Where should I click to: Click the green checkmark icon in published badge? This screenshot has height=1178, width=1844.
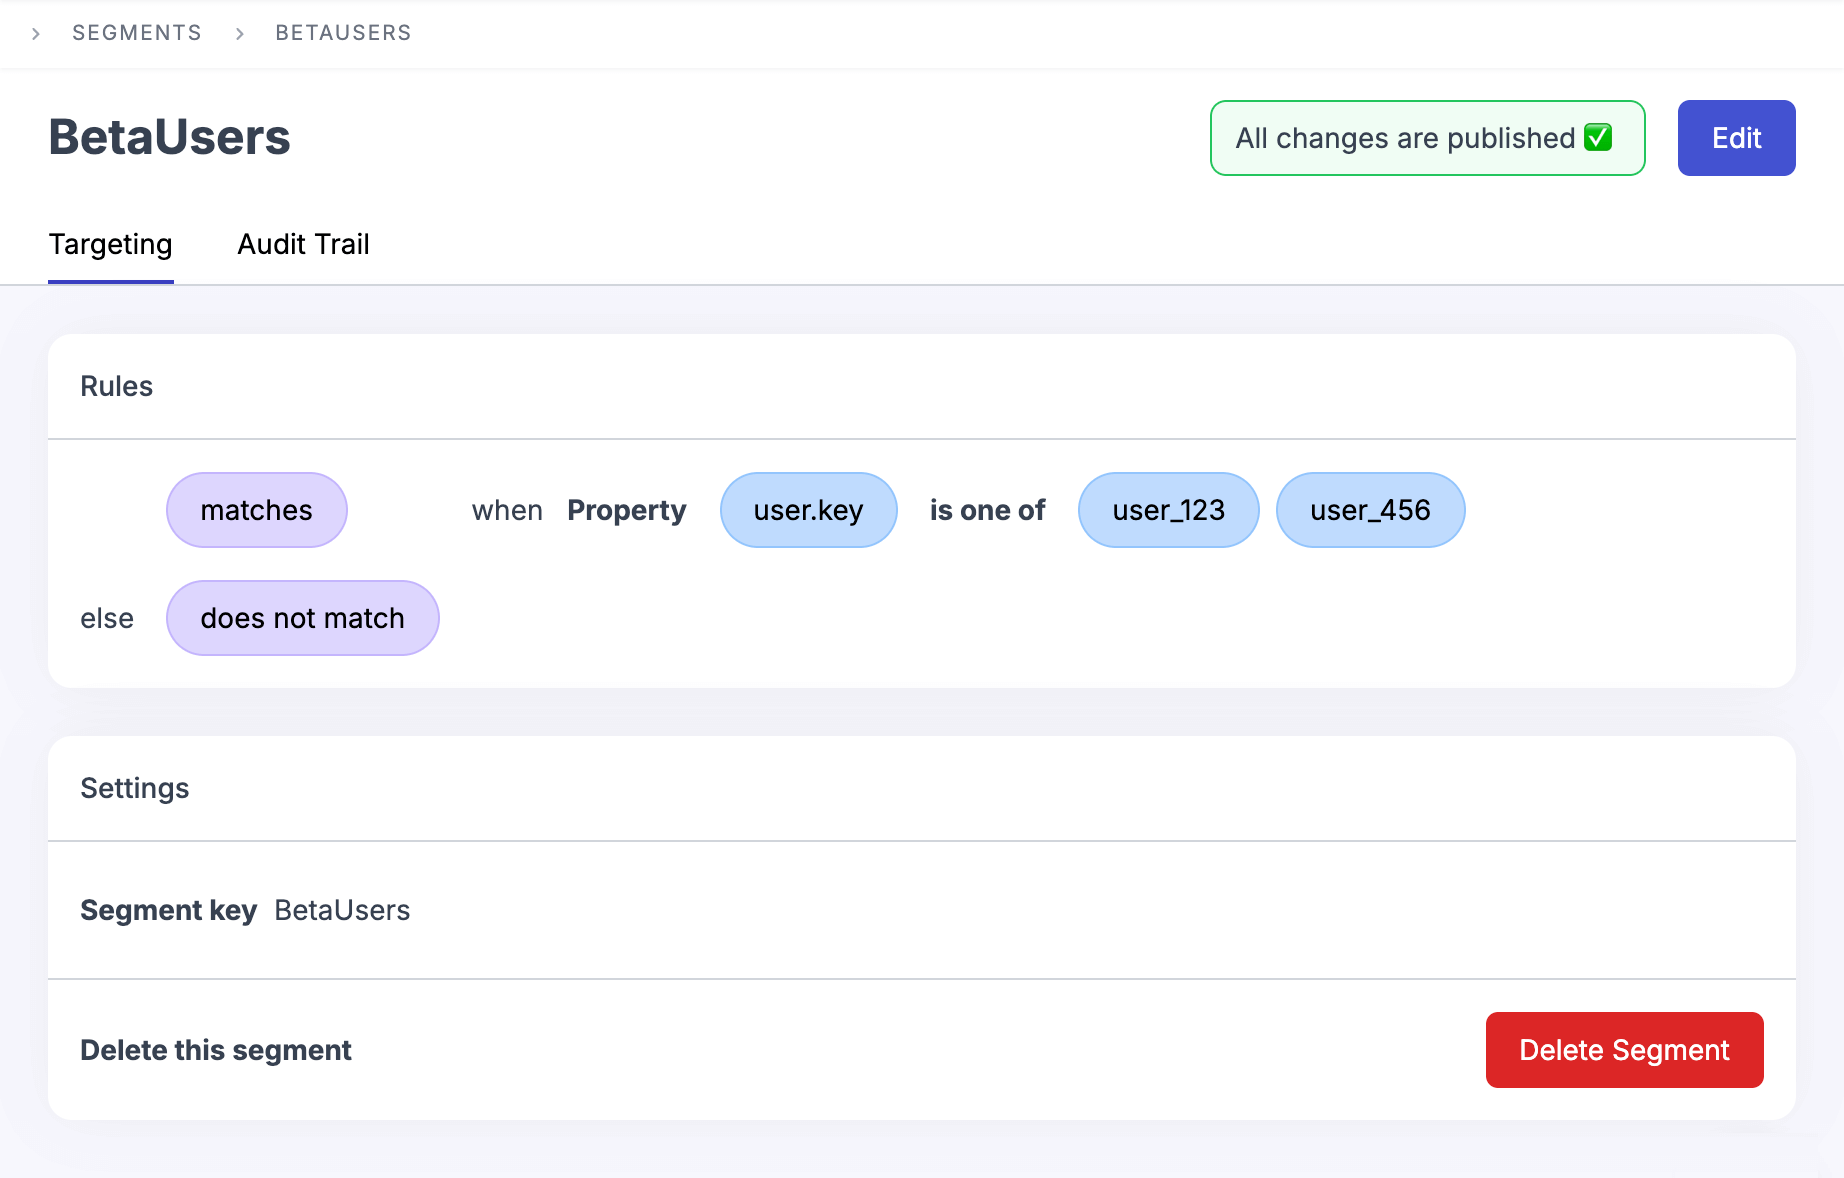(1598, 137)
